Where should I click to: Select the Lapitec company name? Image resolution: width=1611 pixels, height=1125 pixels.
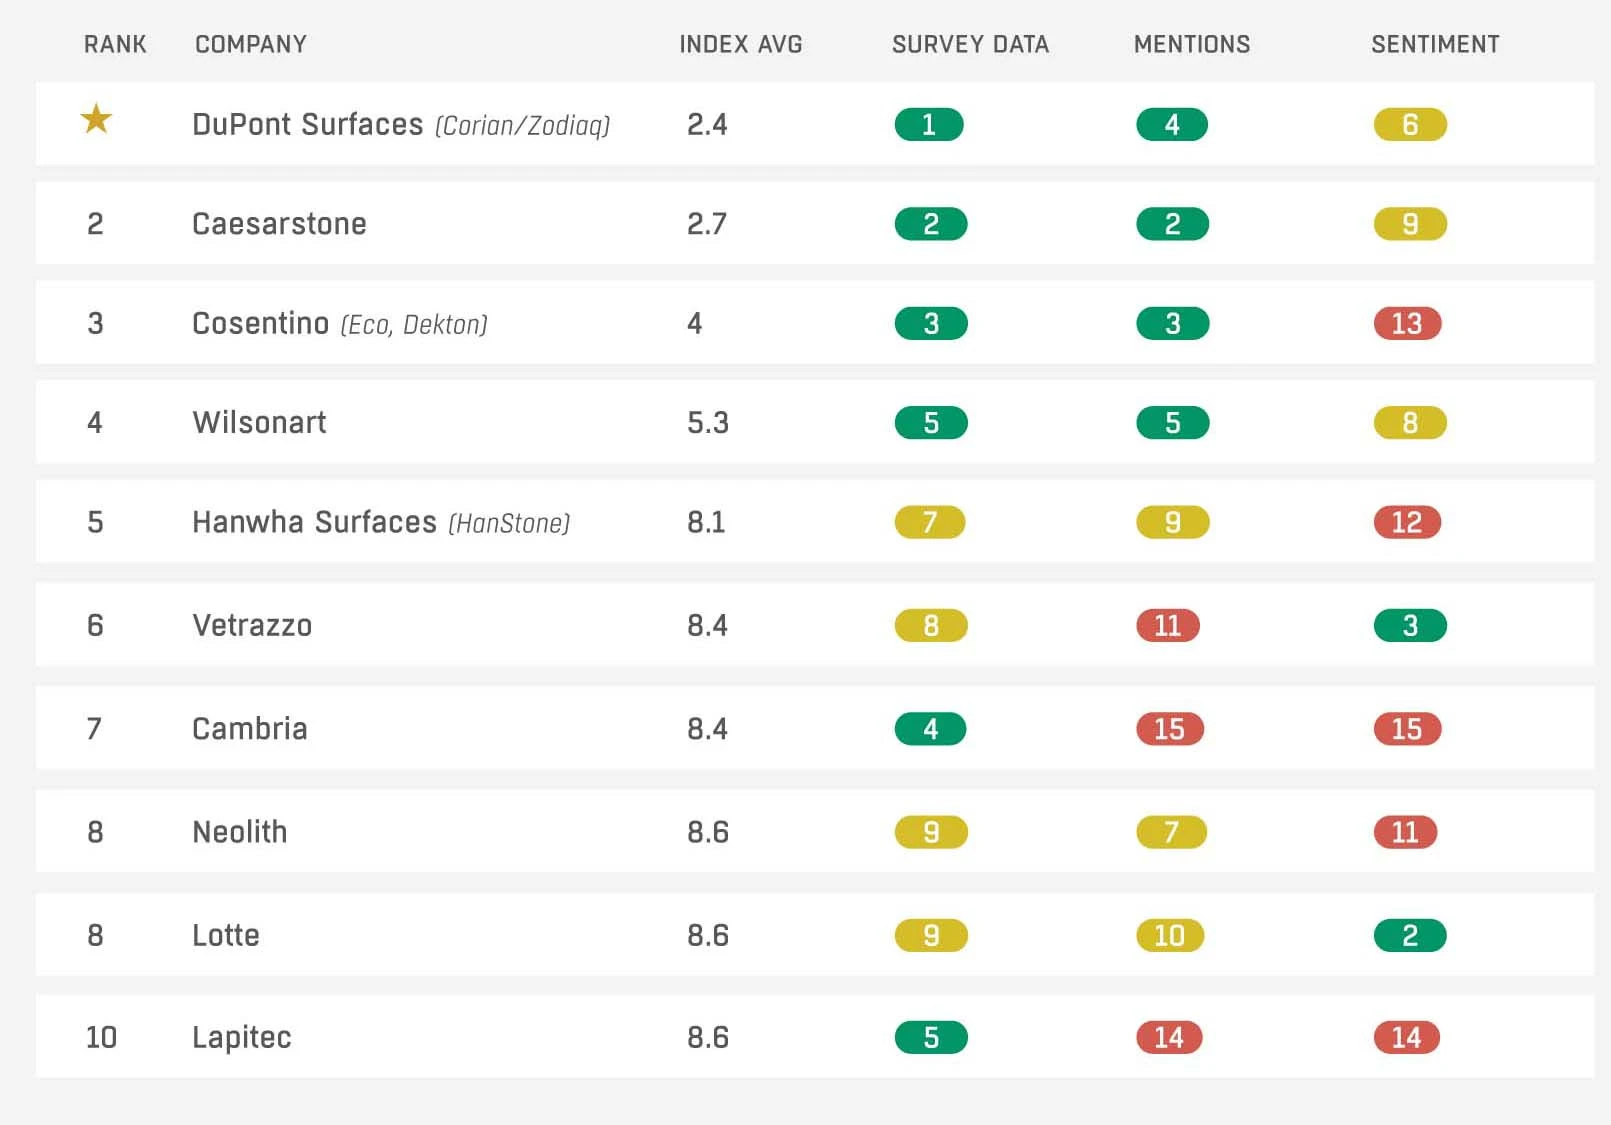242,1037
